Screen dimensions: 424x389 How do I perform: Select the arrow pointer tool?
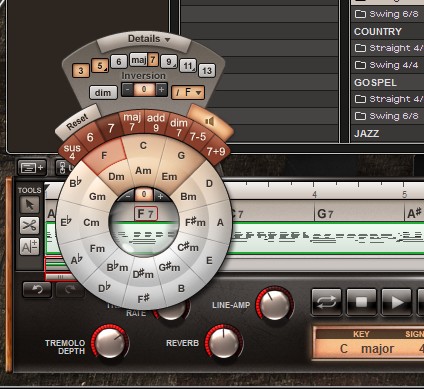29,205
